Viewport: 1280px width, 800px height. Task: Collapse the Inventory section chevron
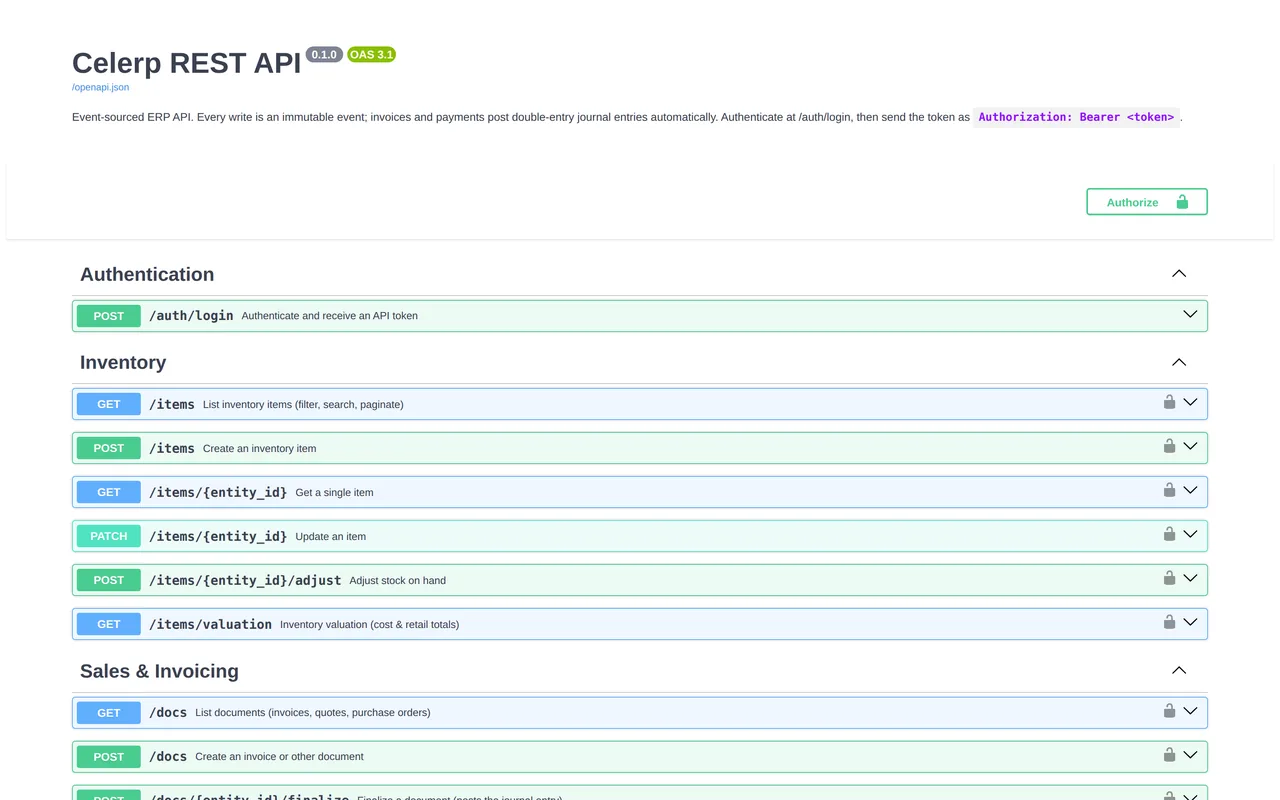tap(1179, 362)
